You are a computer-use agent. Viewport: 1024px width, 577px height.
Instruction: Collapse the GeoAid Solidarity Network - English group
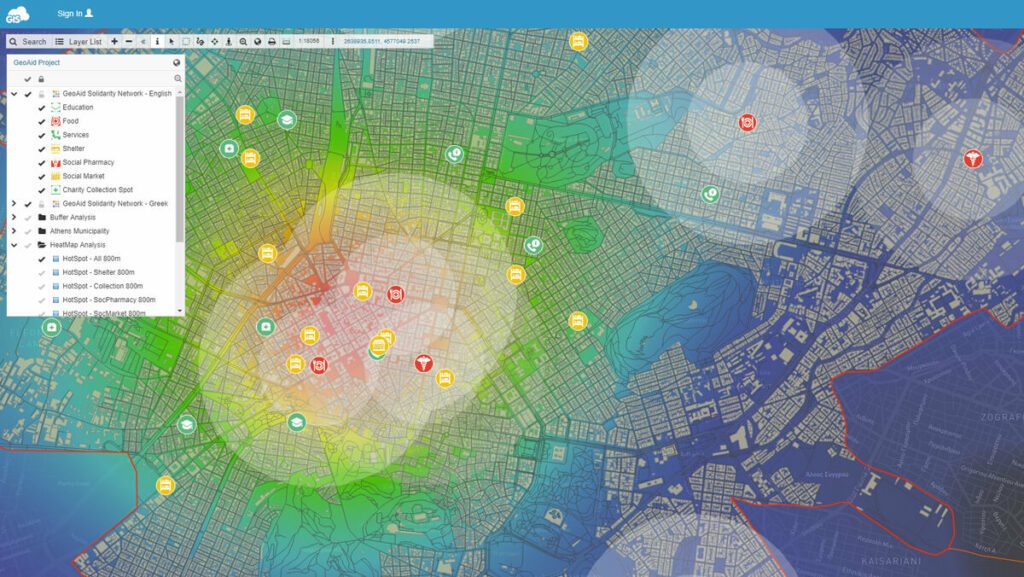[14, 94]
